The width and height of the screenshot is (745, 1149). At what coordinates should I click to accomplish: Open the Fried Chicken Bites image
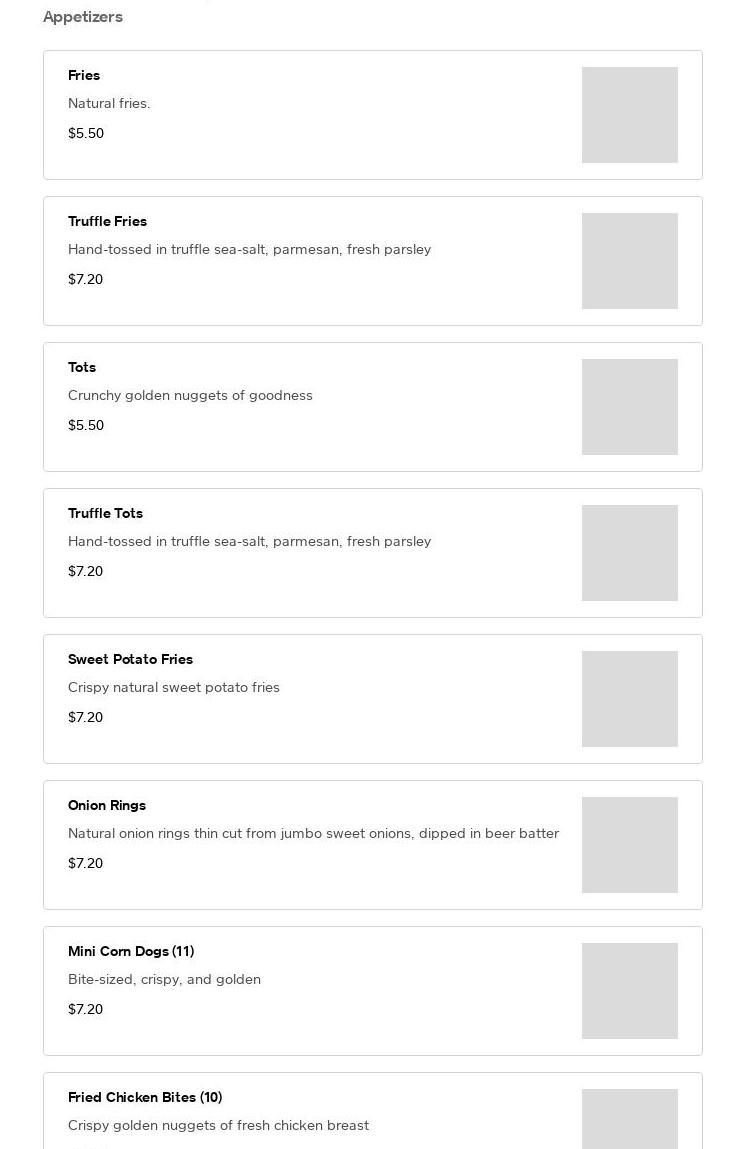(629, 1120)
